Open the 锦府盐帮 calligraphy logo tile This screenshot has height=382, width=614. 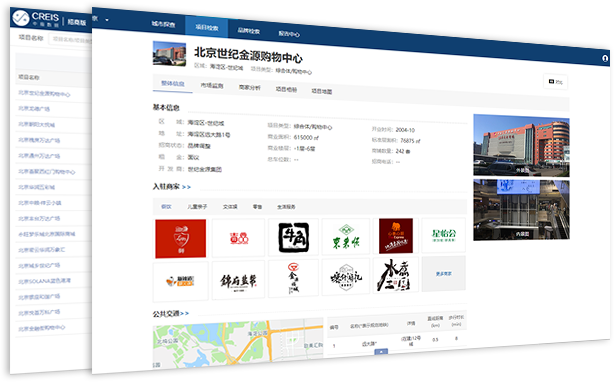tap(238, 280)
